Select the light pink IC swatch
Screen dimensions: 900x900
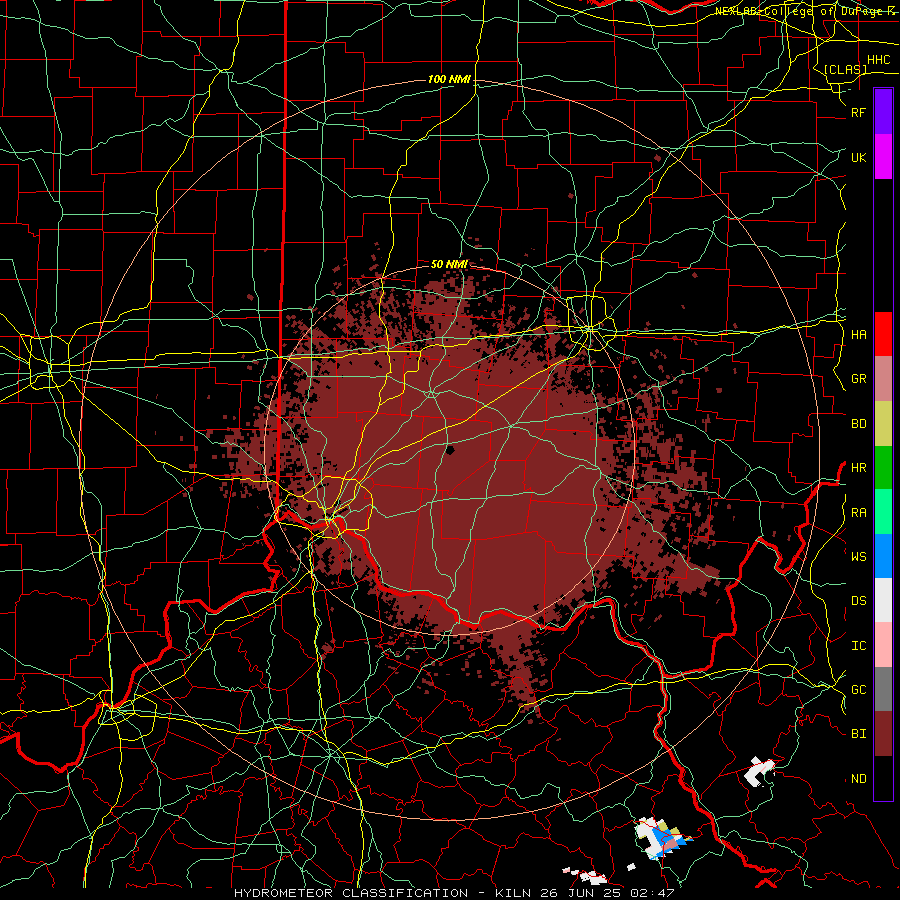click(x=883, y=645)
